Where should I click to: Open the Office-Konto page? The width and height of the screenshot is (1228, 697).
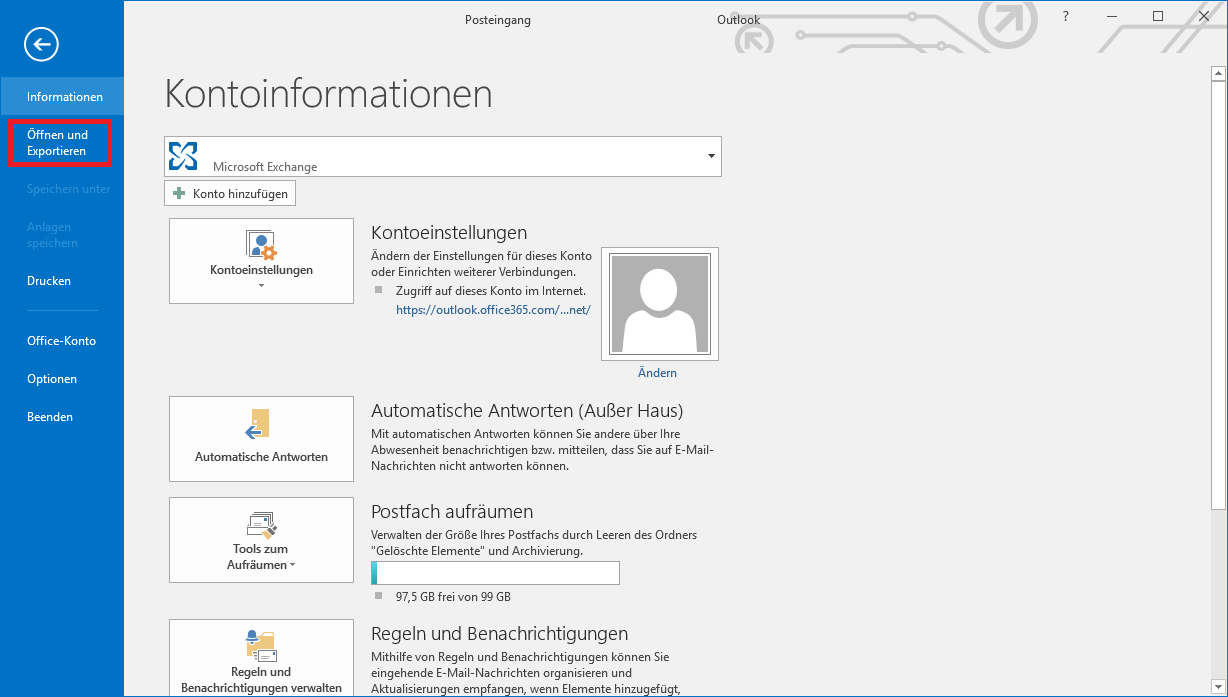point(62,341)
